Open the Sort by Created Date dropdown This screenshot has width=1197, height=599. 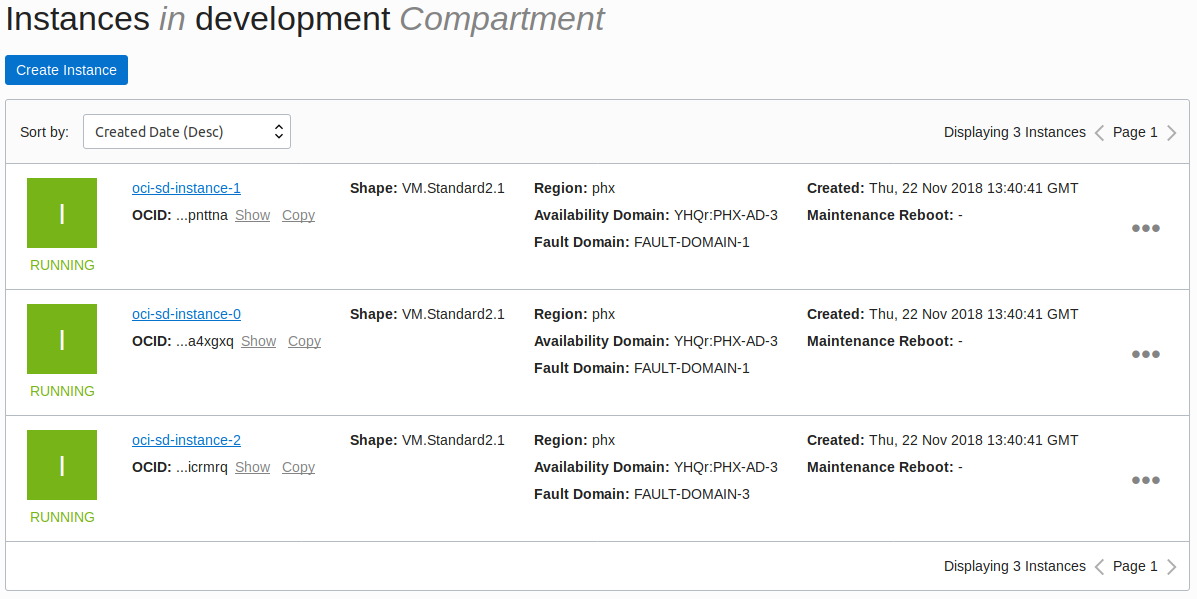tap(187, 132)
